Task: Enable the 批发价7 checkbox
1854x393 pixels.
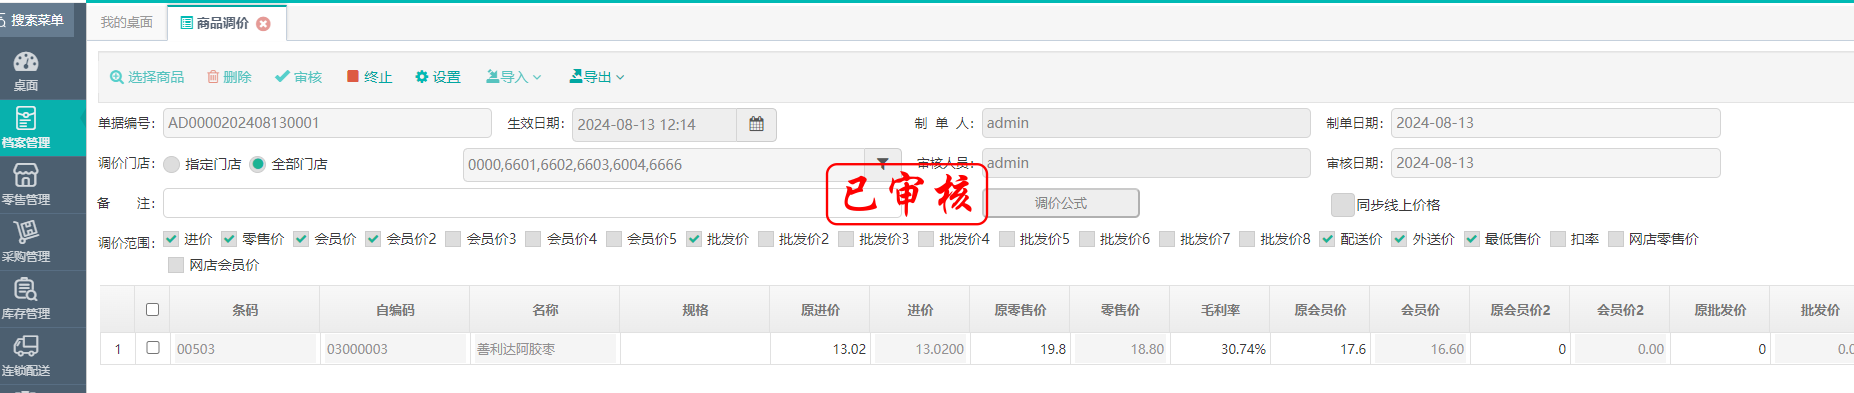Action: pos(1166,239)
